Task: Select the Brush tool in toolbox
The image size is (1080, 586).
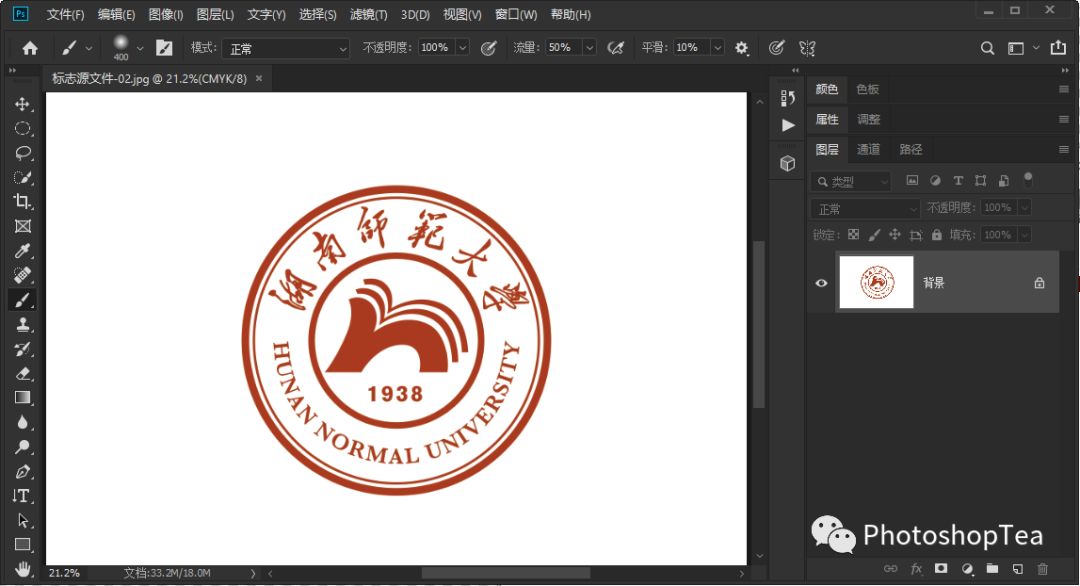Action: click(22, 300)
